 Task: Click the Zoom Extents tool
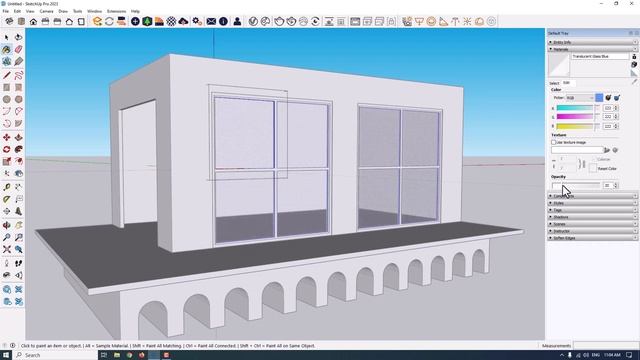coord(7,249)
